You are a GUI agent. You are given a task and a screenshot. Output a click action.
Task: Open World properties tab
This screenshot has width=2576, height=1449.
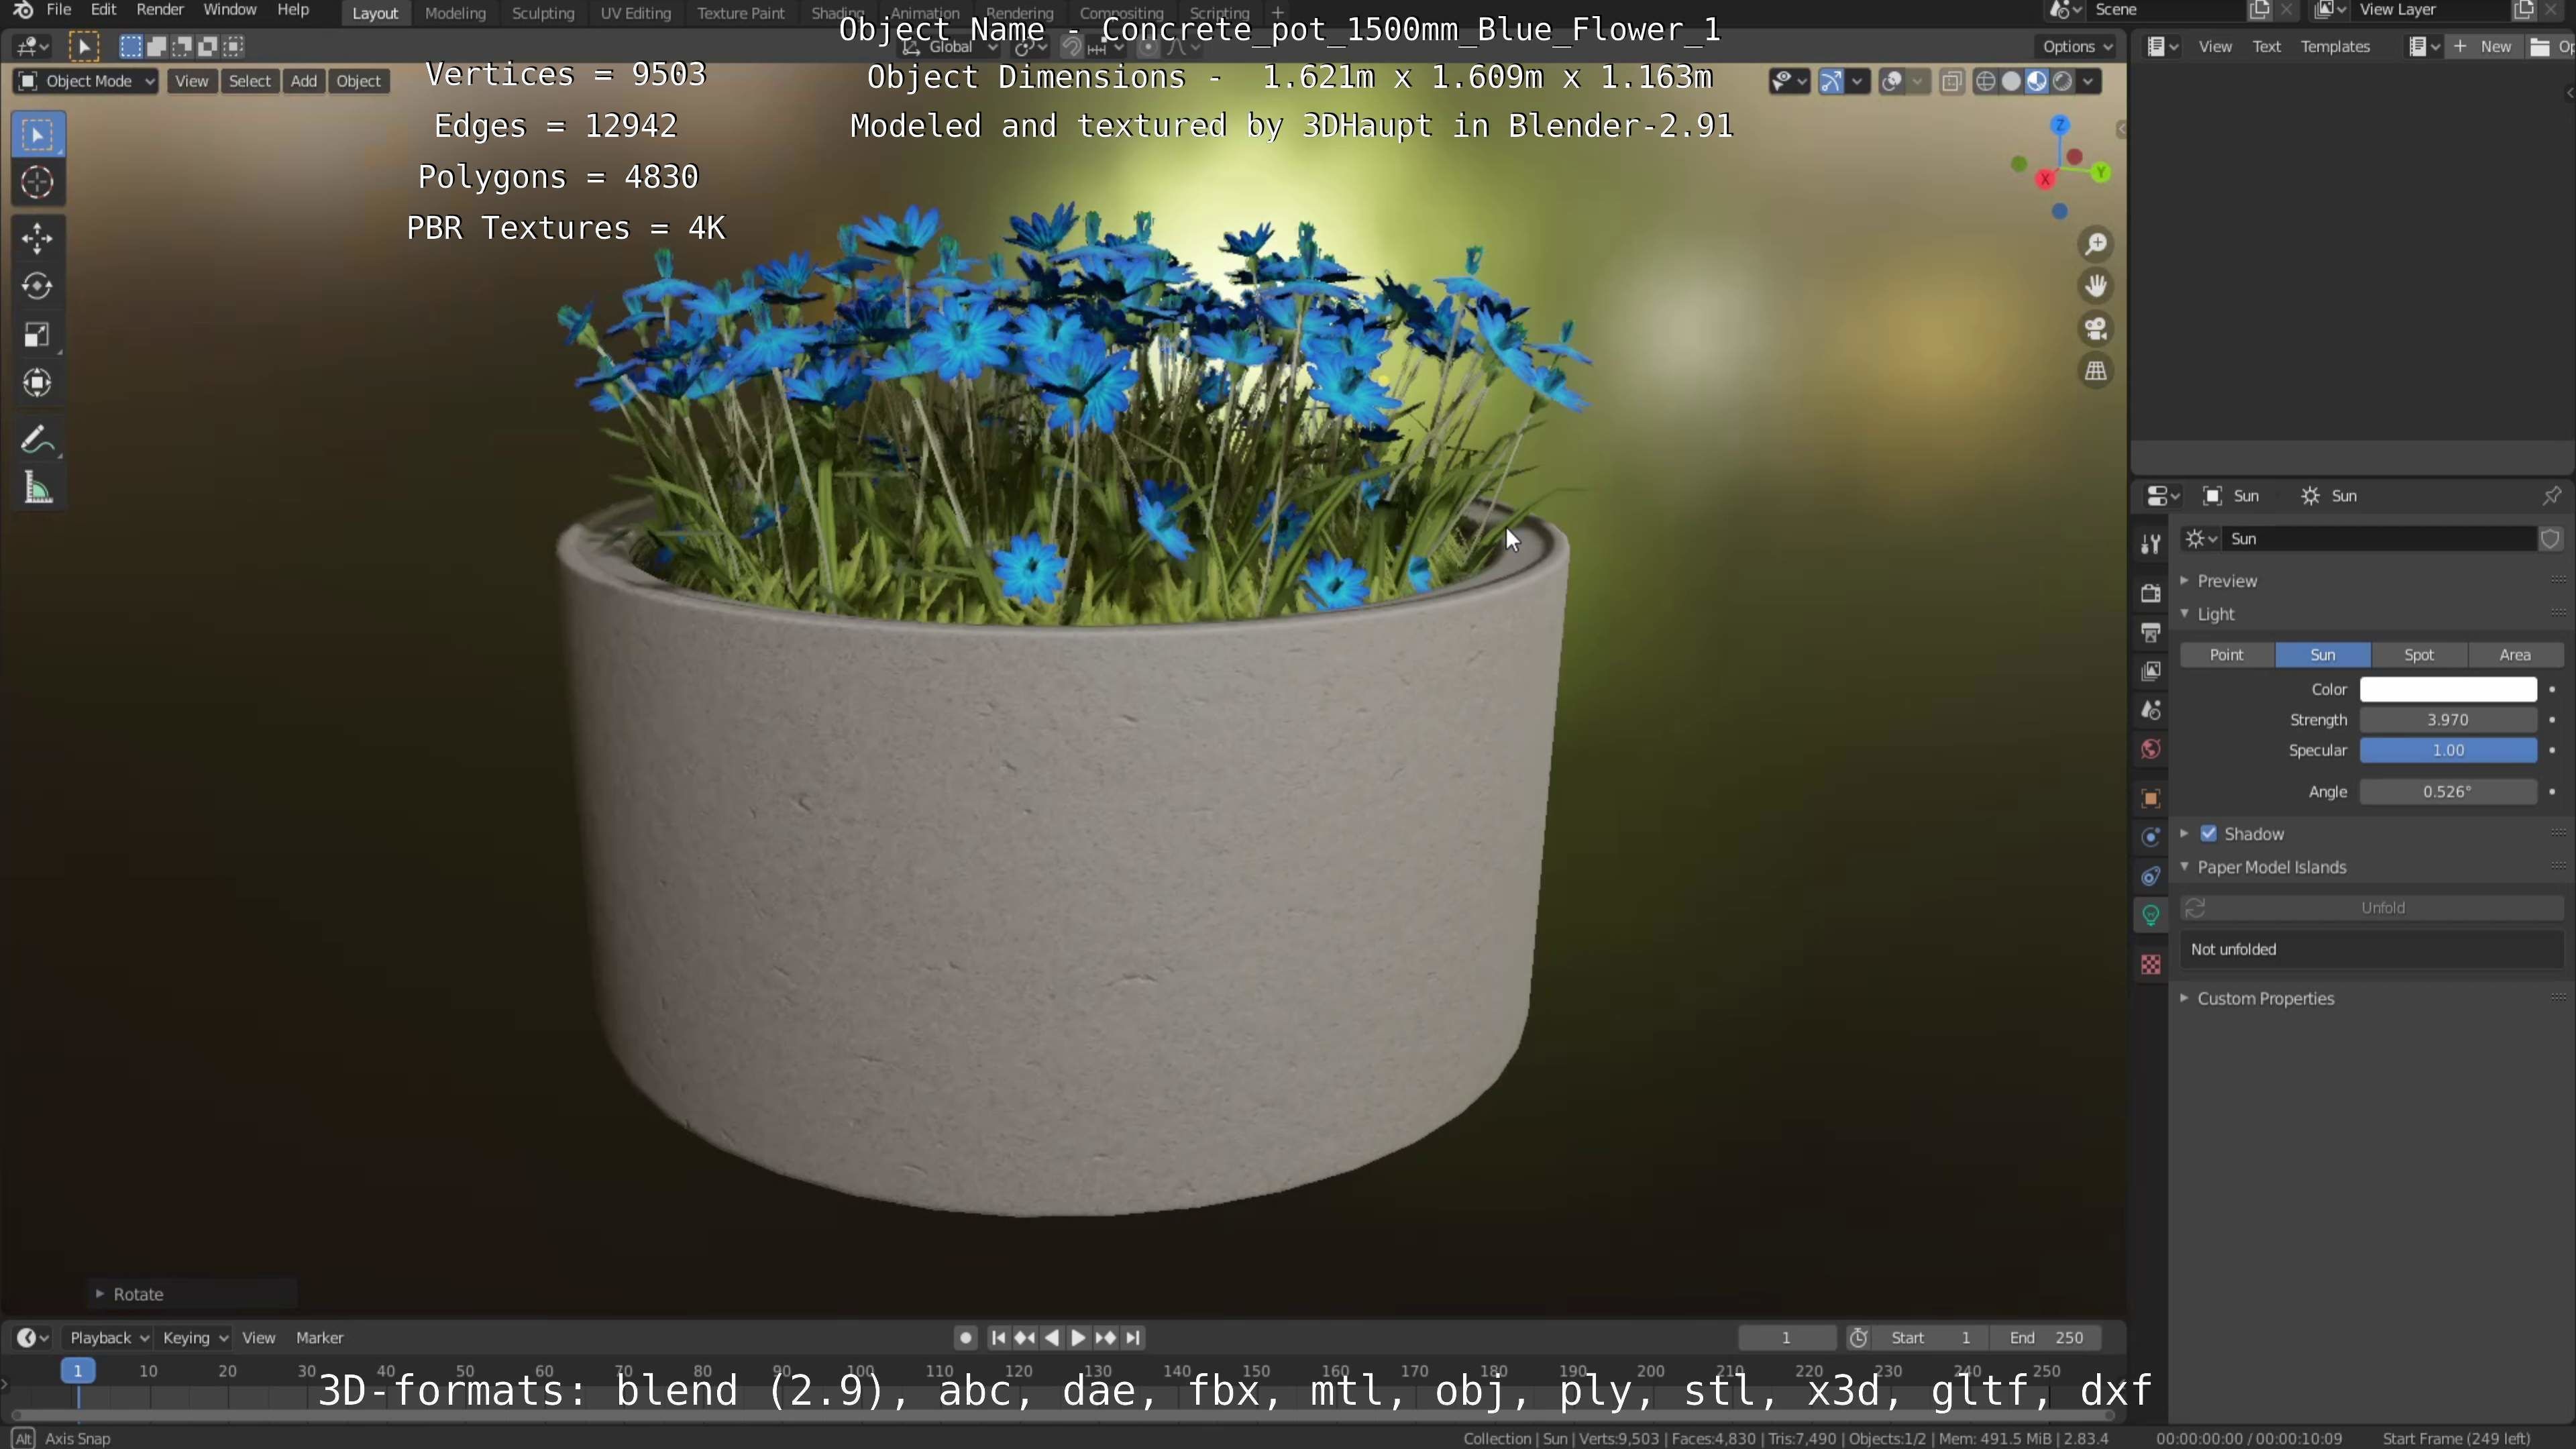(2150, 749)
